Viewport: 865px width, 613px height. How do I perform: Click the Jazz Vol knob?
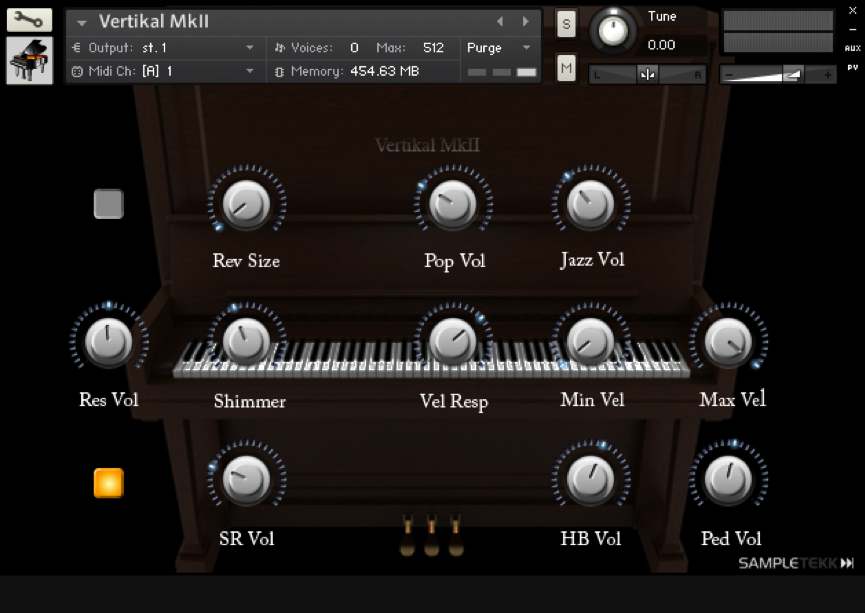pyautogui.click(x=591, y=204)
